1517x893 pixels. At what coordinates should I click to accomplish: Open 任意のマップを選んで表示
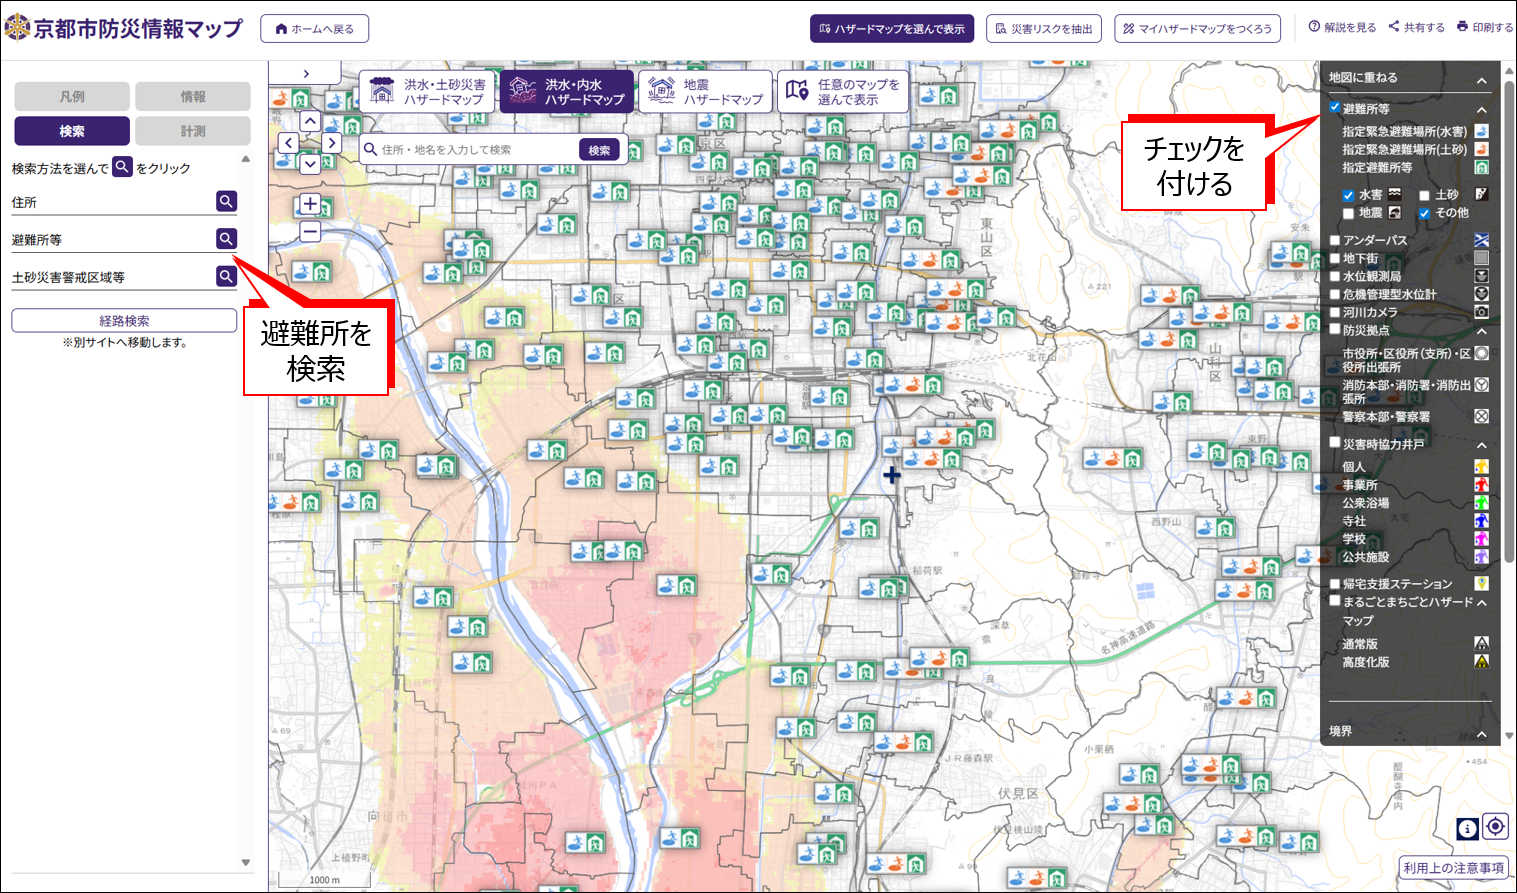(x=845, y=91)
